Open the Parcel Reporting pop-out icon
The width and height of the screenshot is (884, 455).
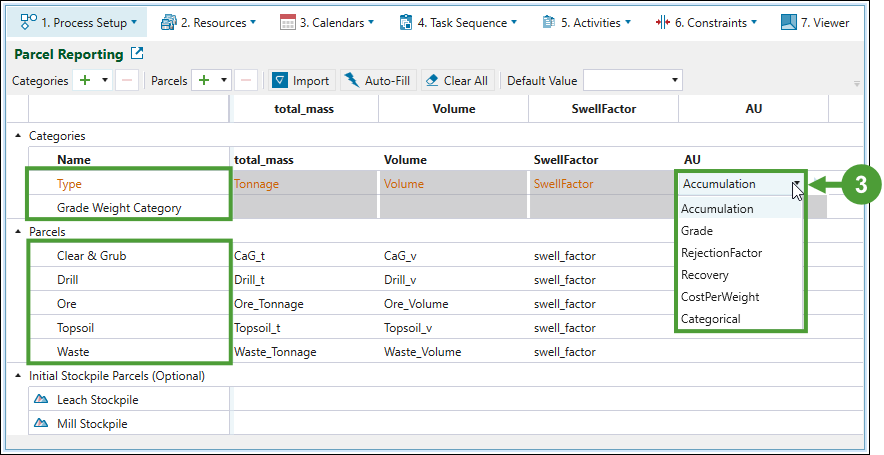[137, 54]
